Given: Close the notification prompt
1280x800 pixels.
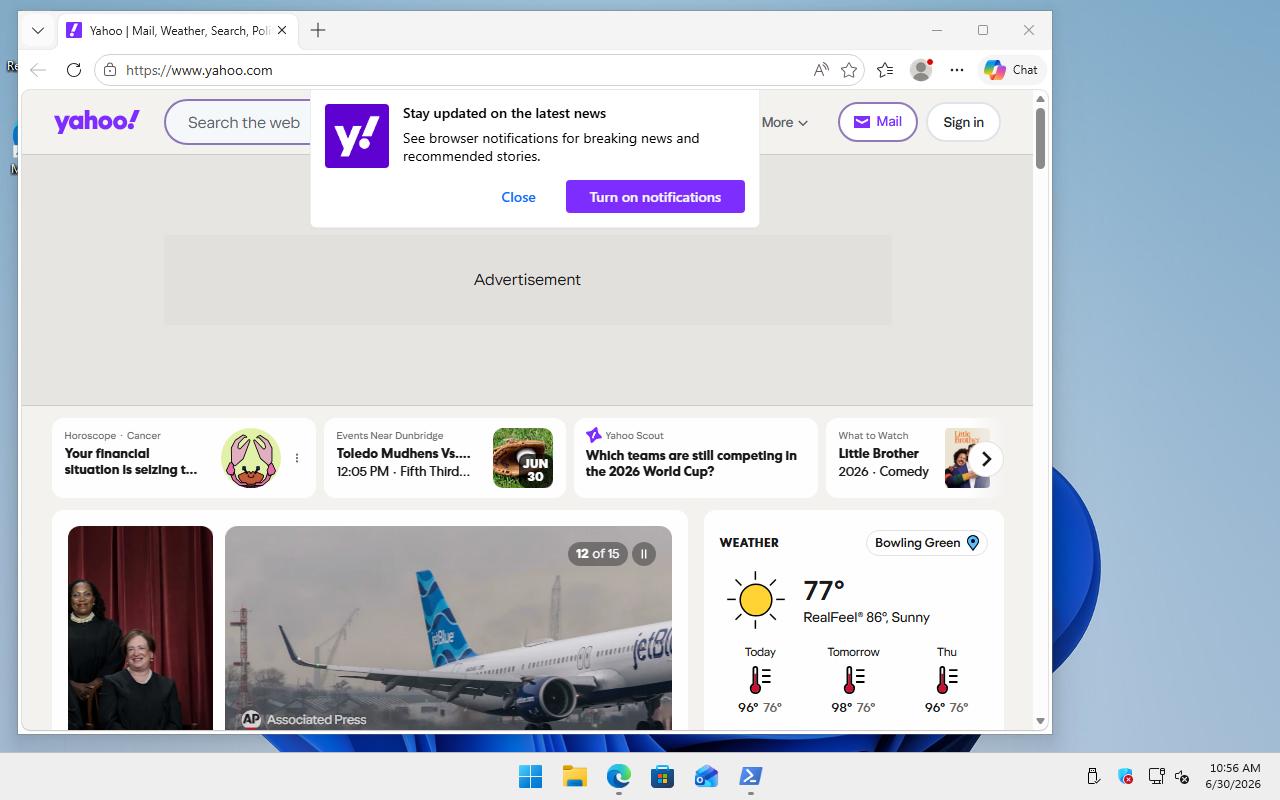Looking at the screenshot, I should 518,197.
